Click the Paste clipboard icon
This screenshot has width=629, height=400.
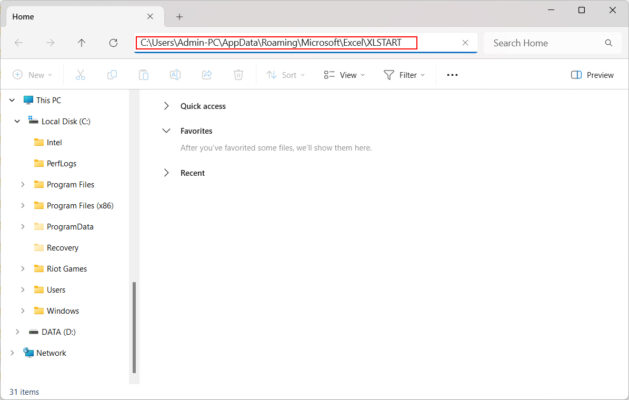[x=144, y=75]
